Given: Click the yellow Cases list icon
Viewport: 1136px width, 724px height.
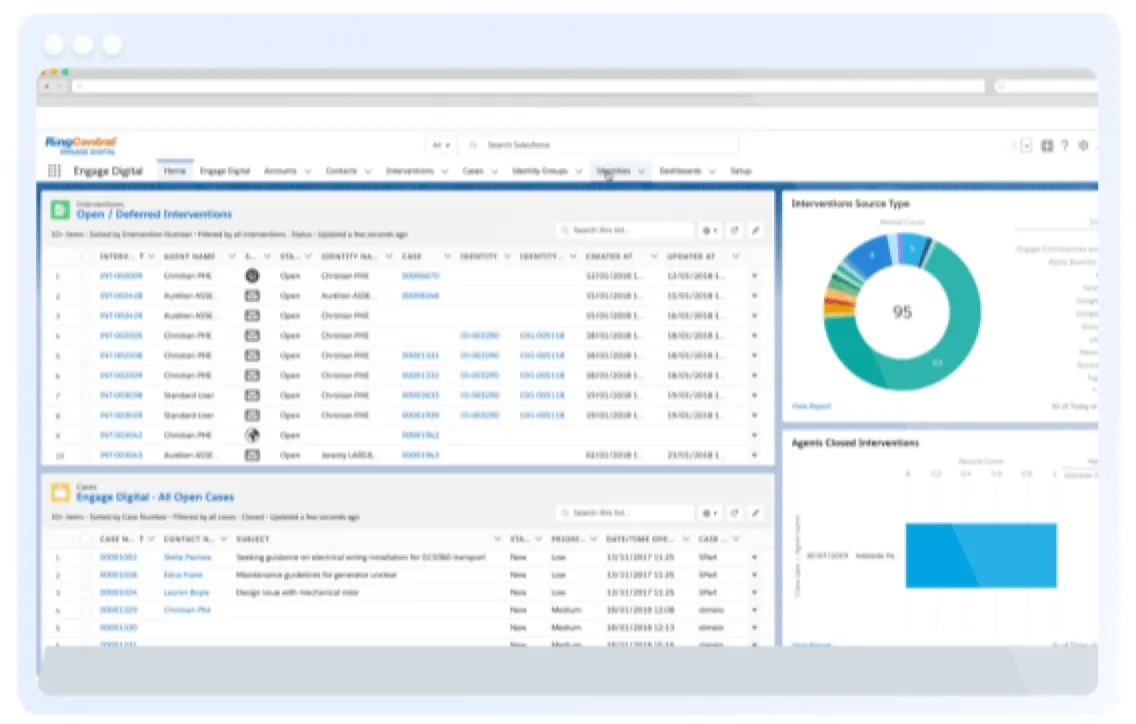Looking at the screenshot, I should (60, 492).
